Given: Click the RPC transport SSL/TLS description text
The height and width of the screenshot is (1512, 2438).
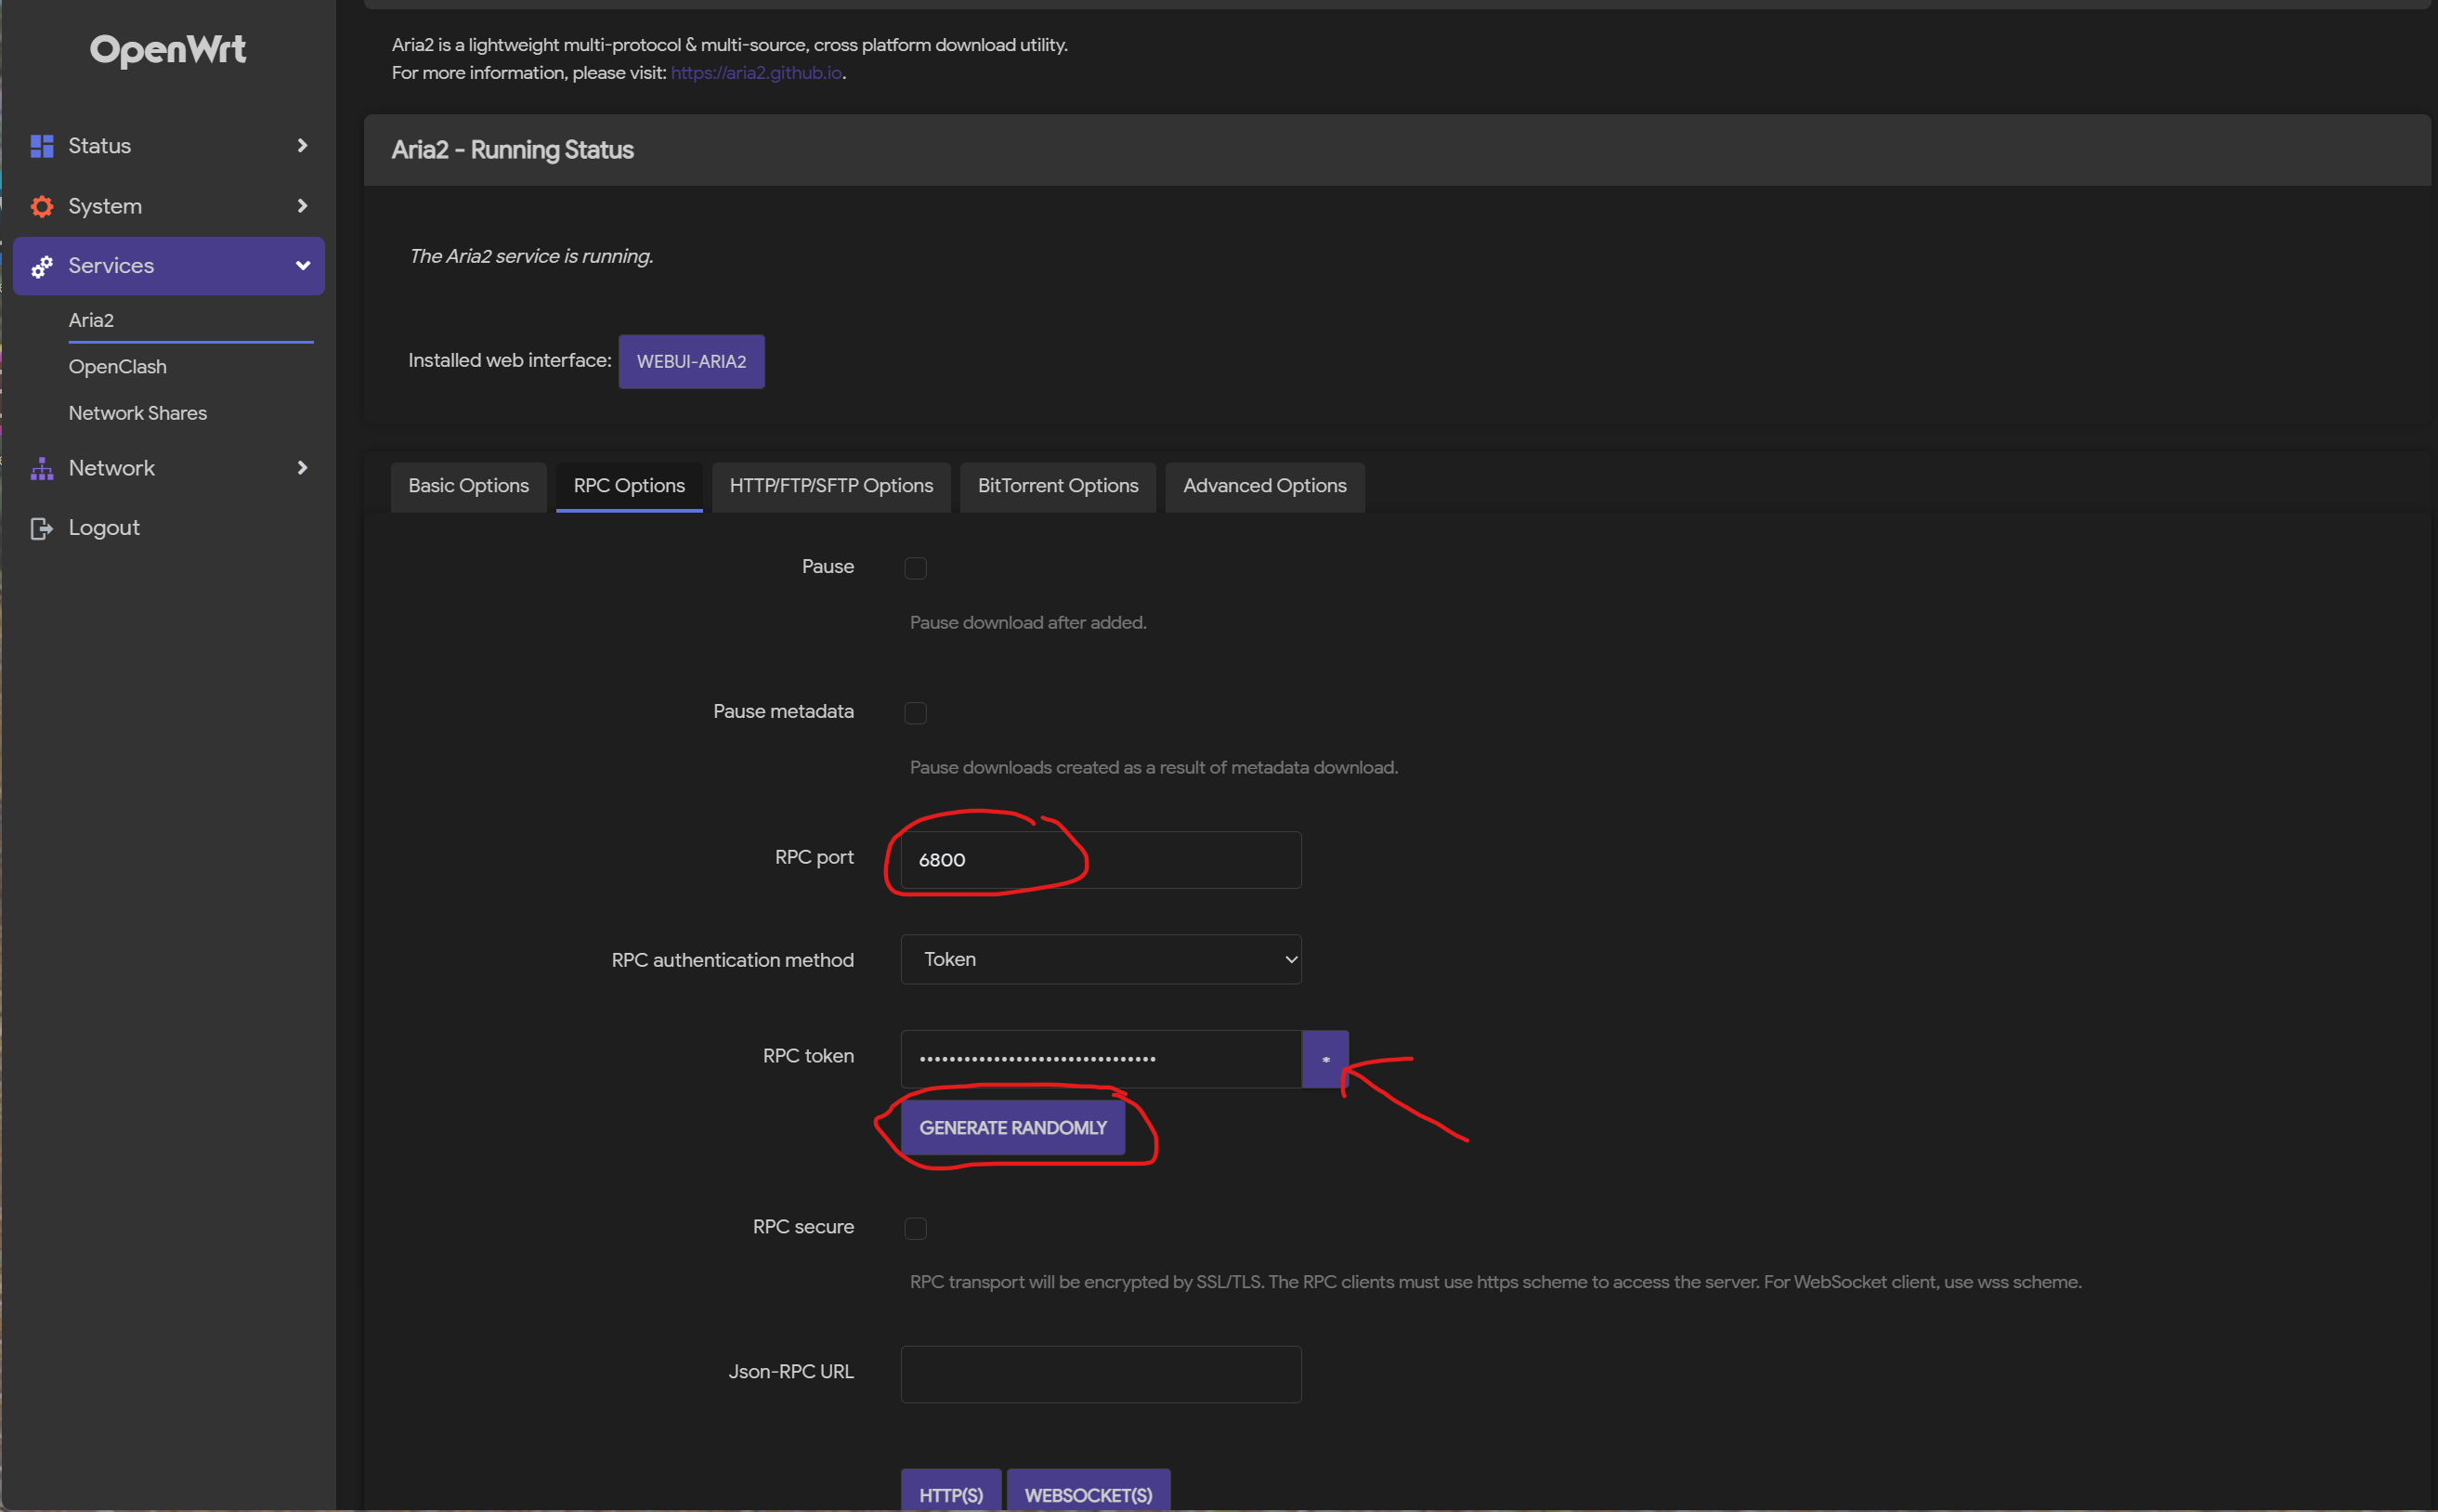Looking at the screenshot, I should 1495,1282.
